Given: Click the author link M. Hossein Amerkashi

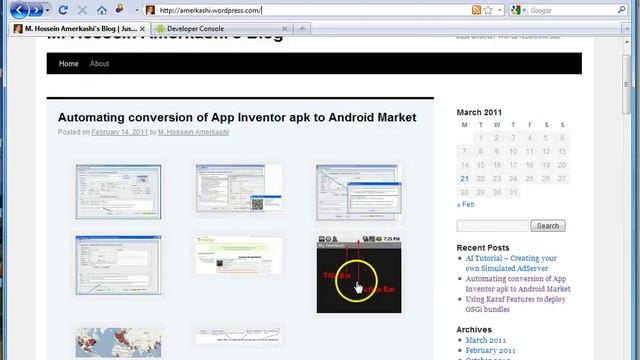Looking at the screenshot, I should [193, 132].
